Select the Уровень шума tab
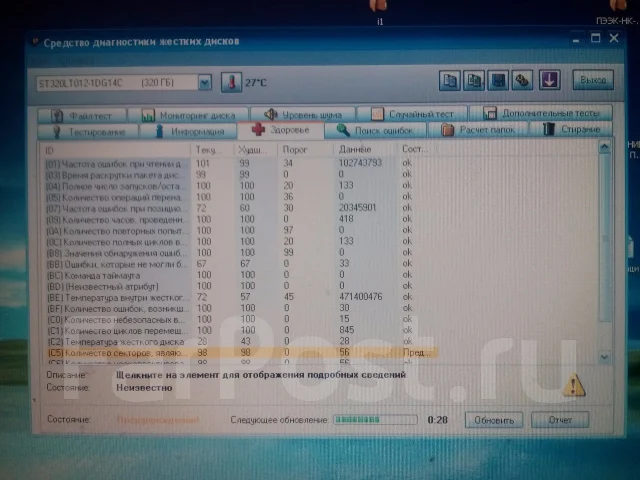Screen dimensions: 640x480 point(303,115)
